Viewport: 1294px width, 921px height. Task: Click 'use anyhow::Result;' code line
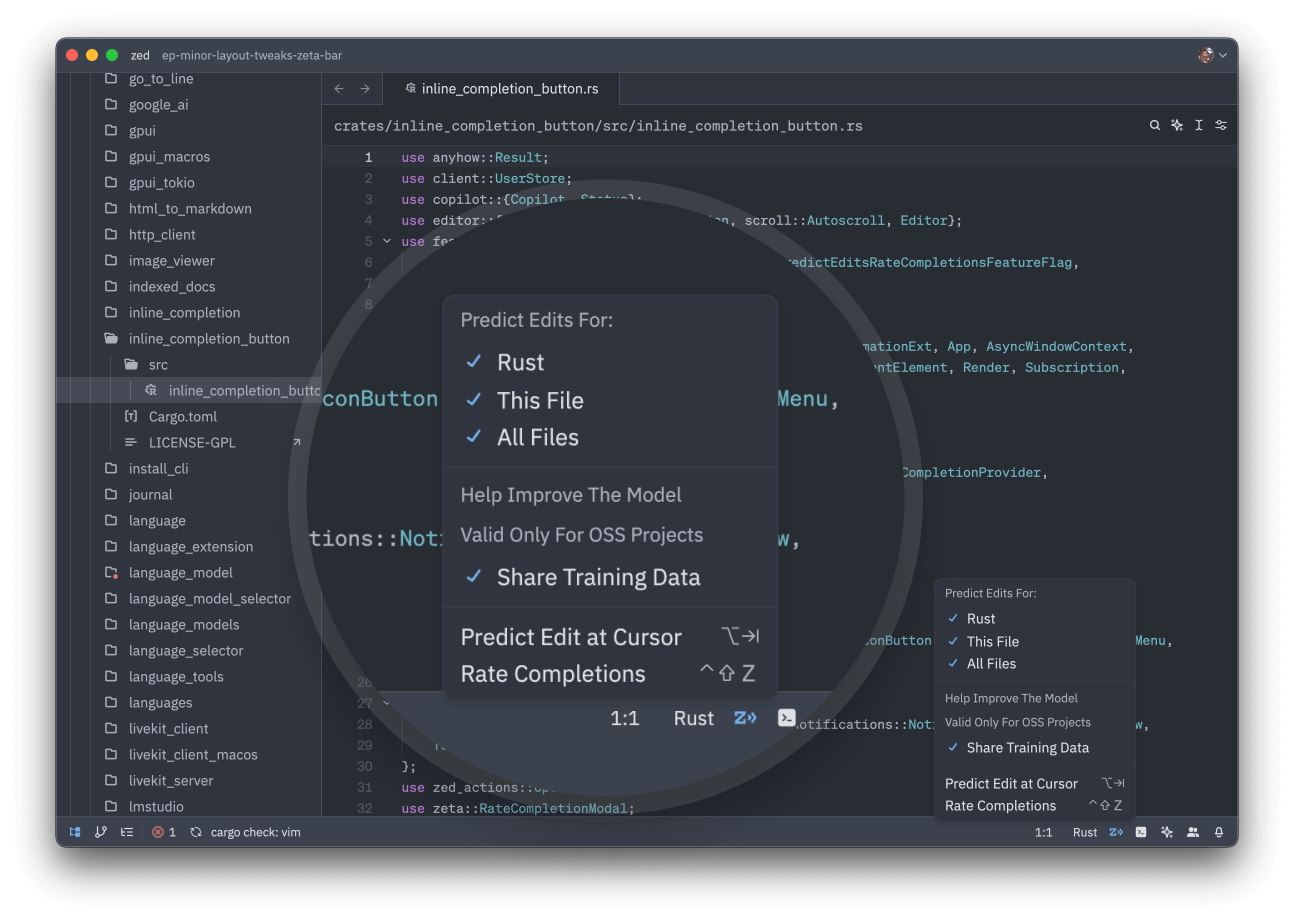click(475, 157)
